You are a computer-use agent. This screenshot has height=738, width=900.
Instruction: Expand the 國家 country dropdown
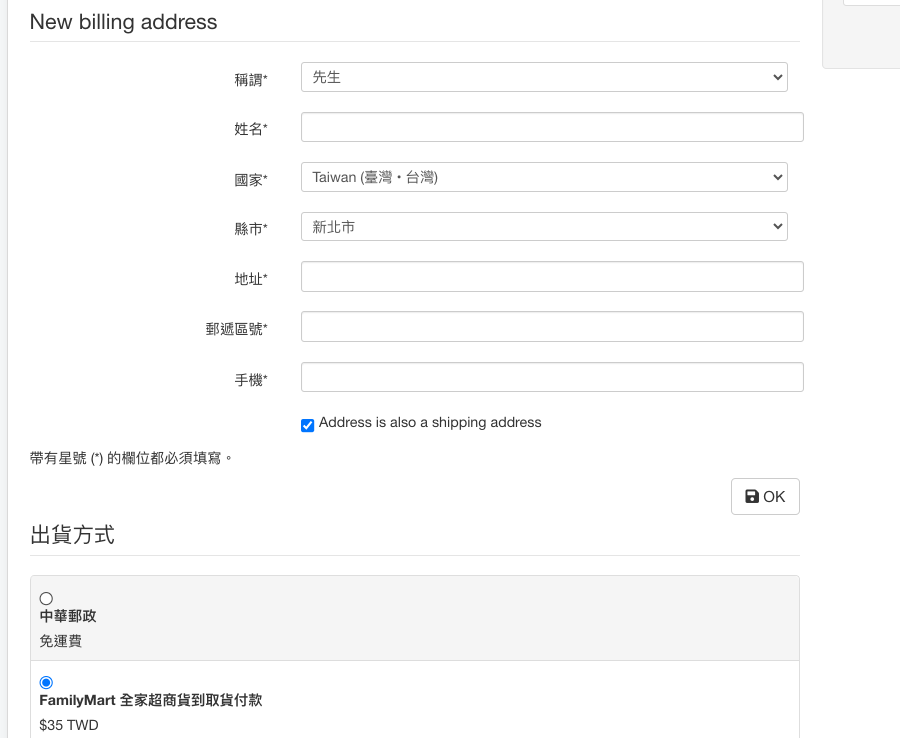tap(544, 177)
